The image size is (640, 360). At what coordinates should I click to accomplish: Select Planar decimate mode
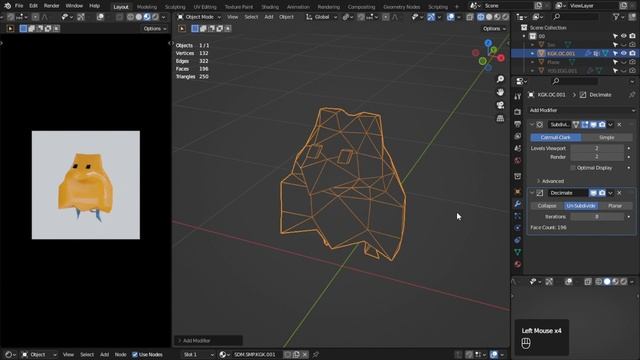tap(615, 206)
